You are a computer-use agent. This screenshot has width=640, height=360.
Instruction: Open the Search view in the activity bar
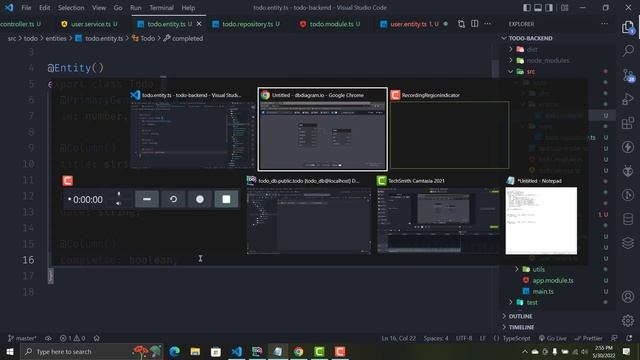pyautogui.click(x=628, y=51)
